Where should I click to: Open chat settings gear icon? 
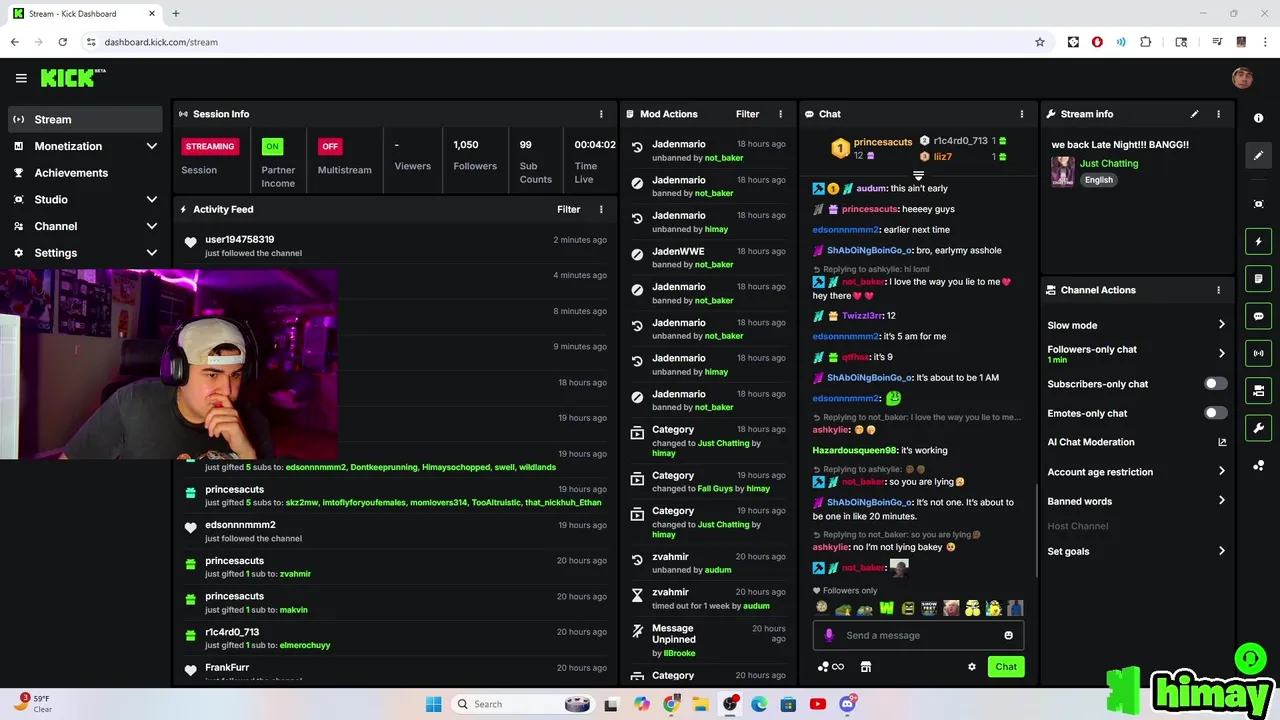971,667
